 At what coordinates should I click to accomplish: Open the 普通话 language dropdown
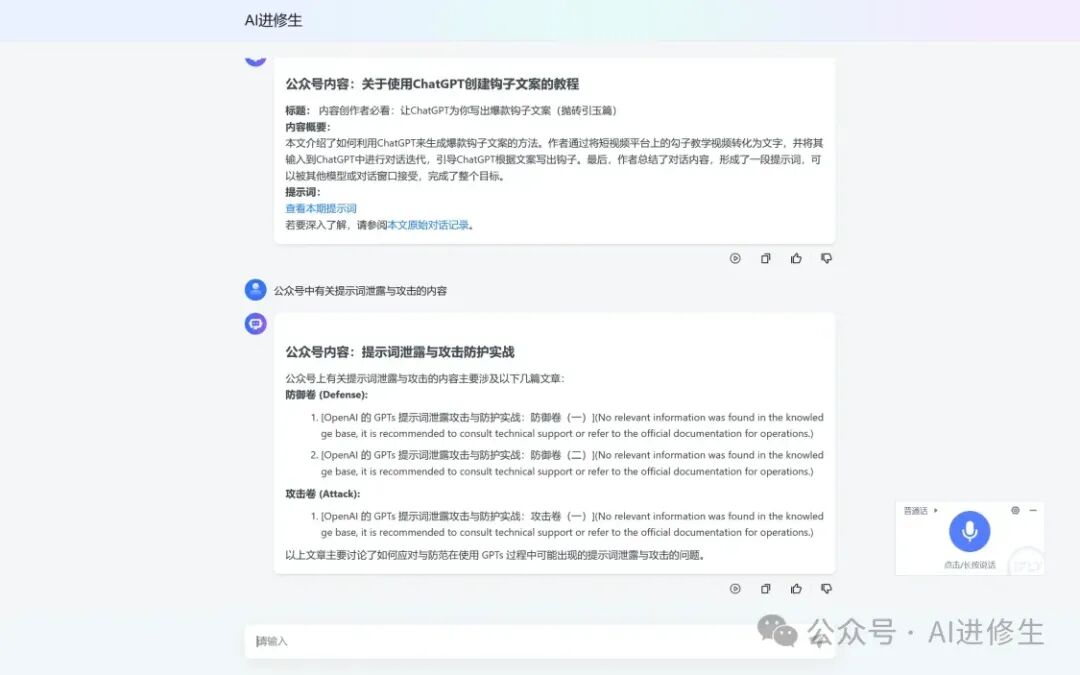pos(920,510)
